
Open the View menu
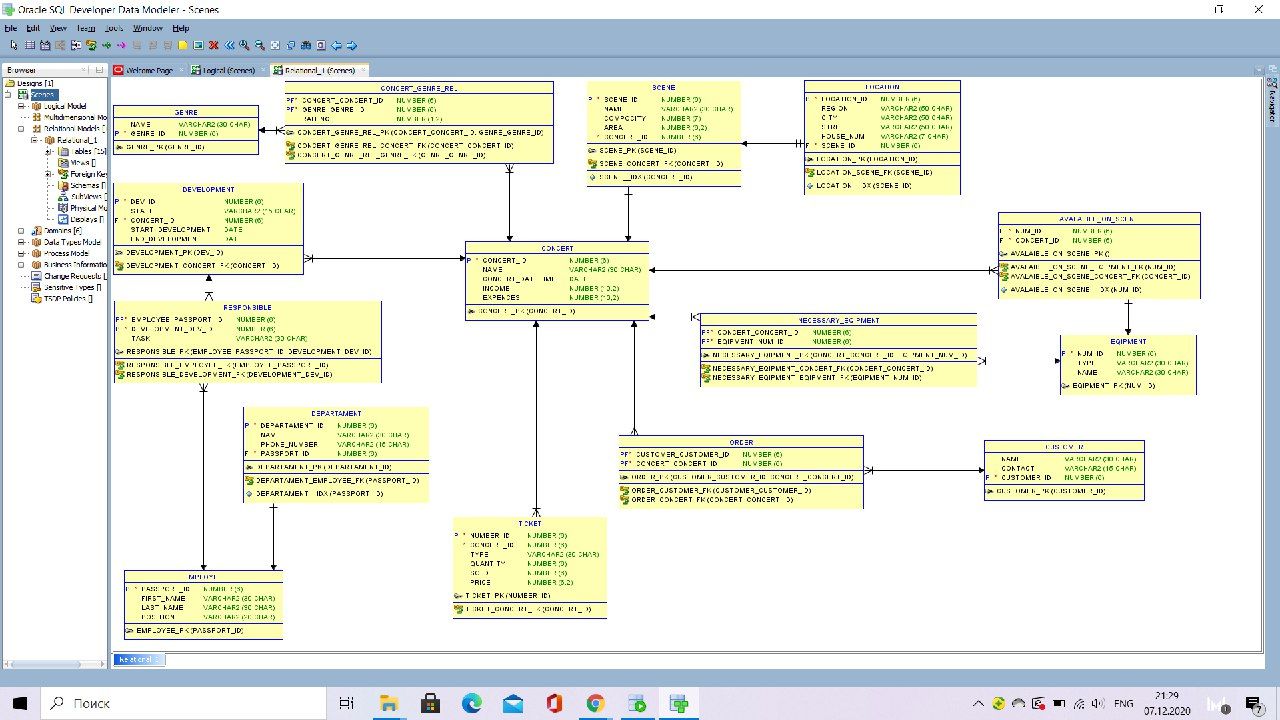[58, 28]
